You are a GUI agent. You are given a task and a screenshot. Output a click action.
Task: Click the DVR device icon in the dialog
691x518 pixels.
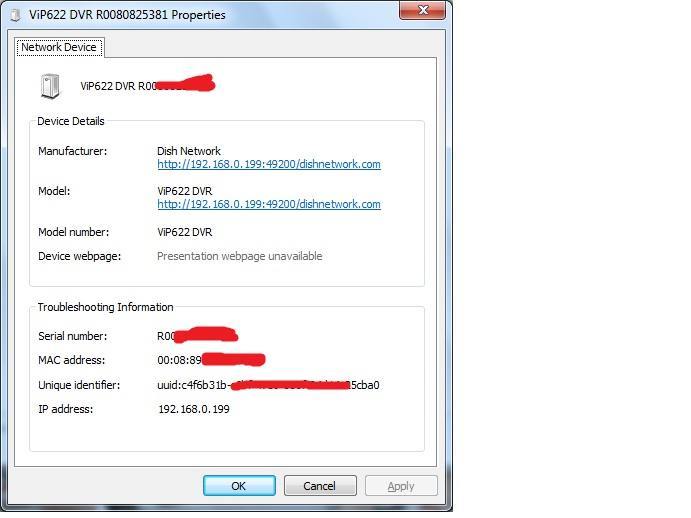pos(50,86)
